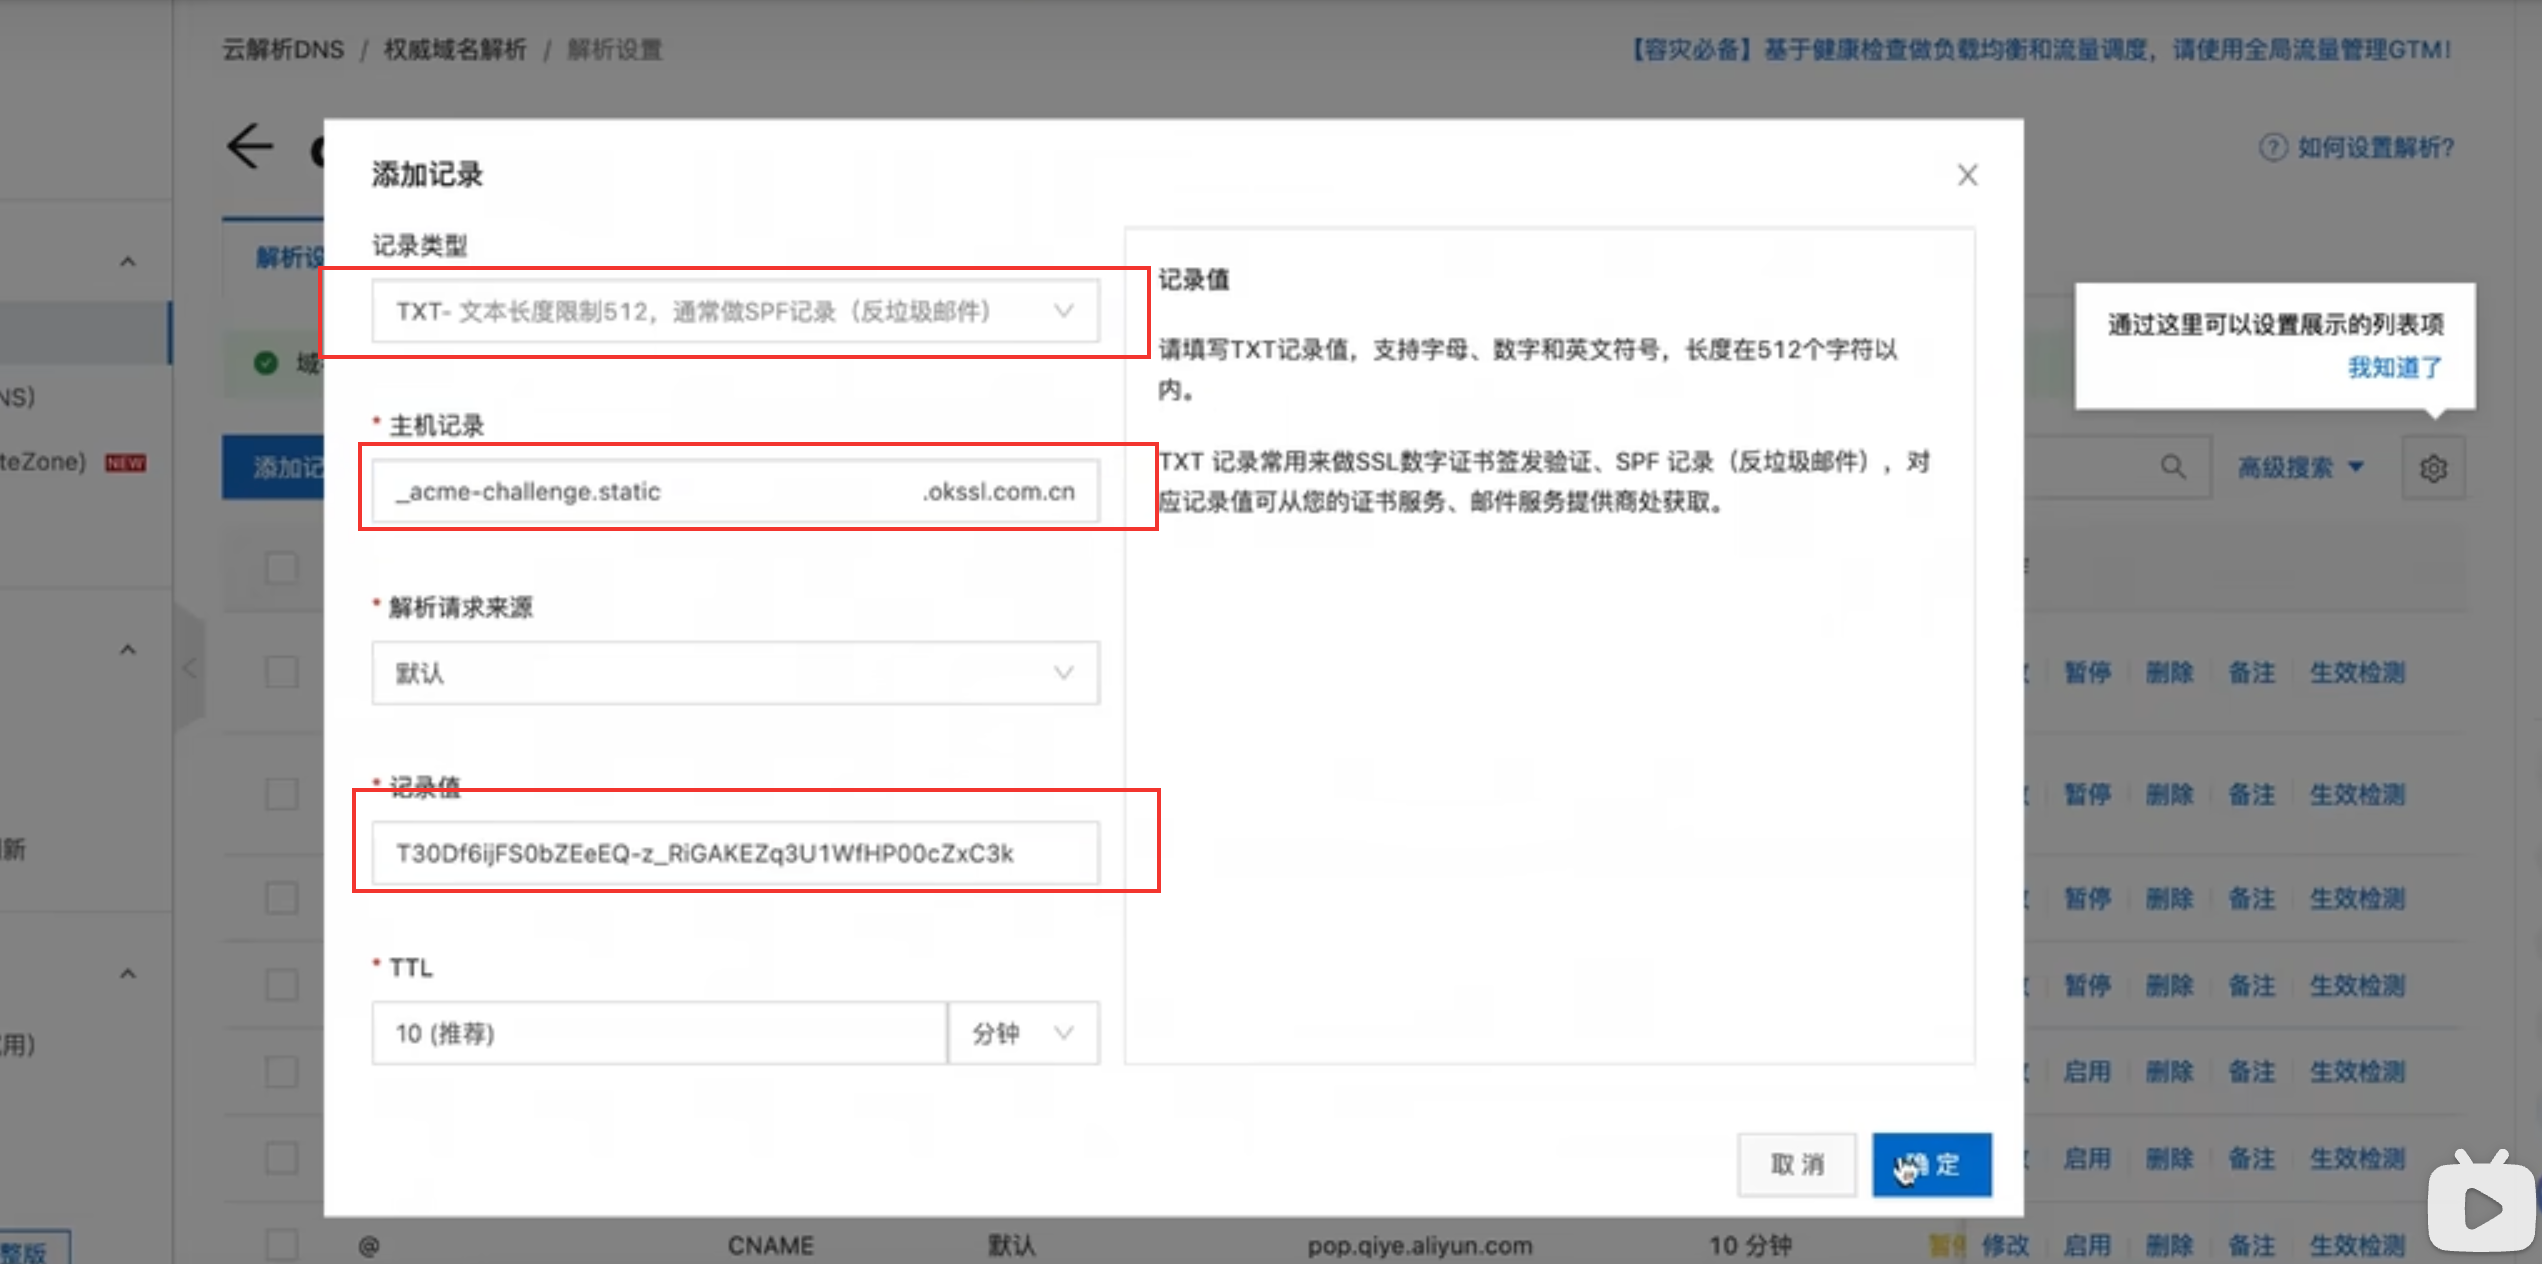Click the back arrow icon
Image resolution: width=2542 pixels, height=1264 pixels.
point(250,147)
